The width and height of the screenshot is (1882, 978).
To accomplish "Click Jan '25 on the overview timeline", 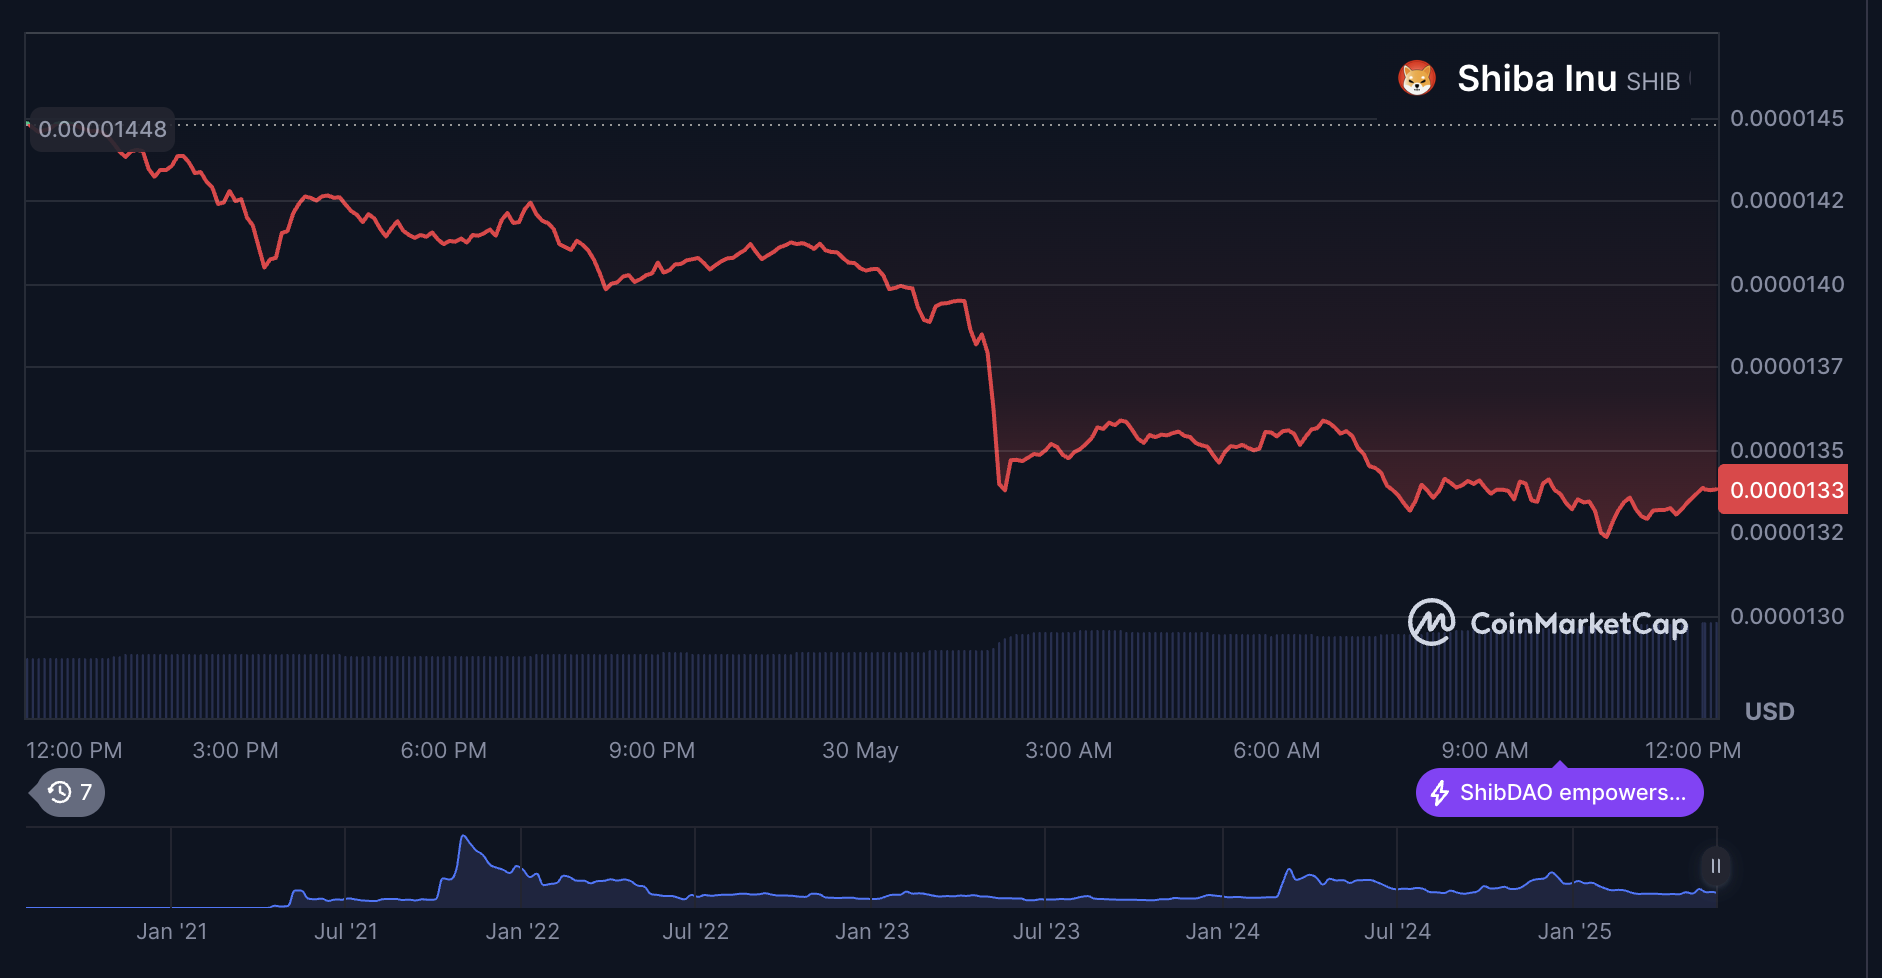I will pyautogui.click(x=1574, y=931).
